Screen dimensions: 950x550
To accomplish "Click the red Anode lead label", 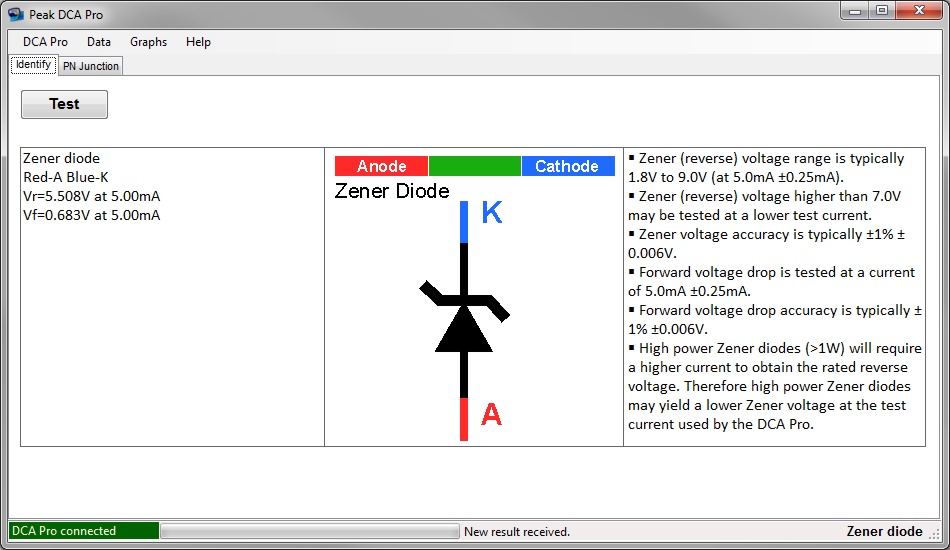I will click(381, 166).
